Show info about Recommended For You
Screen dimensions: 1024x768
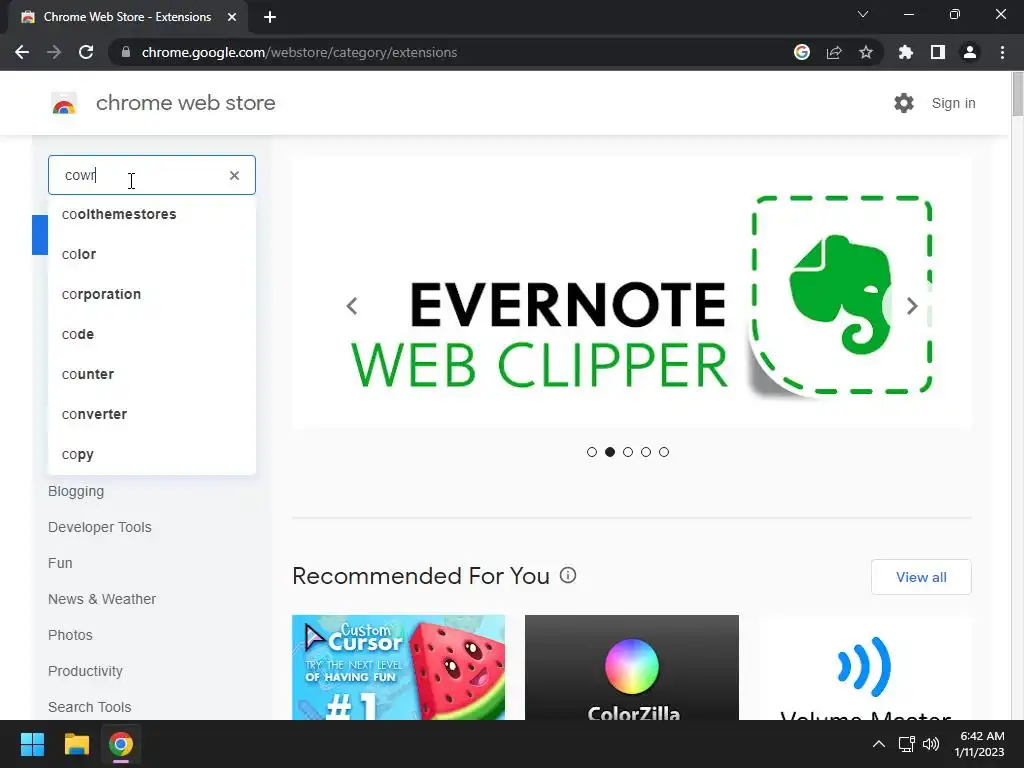click(x=568, y=575)
